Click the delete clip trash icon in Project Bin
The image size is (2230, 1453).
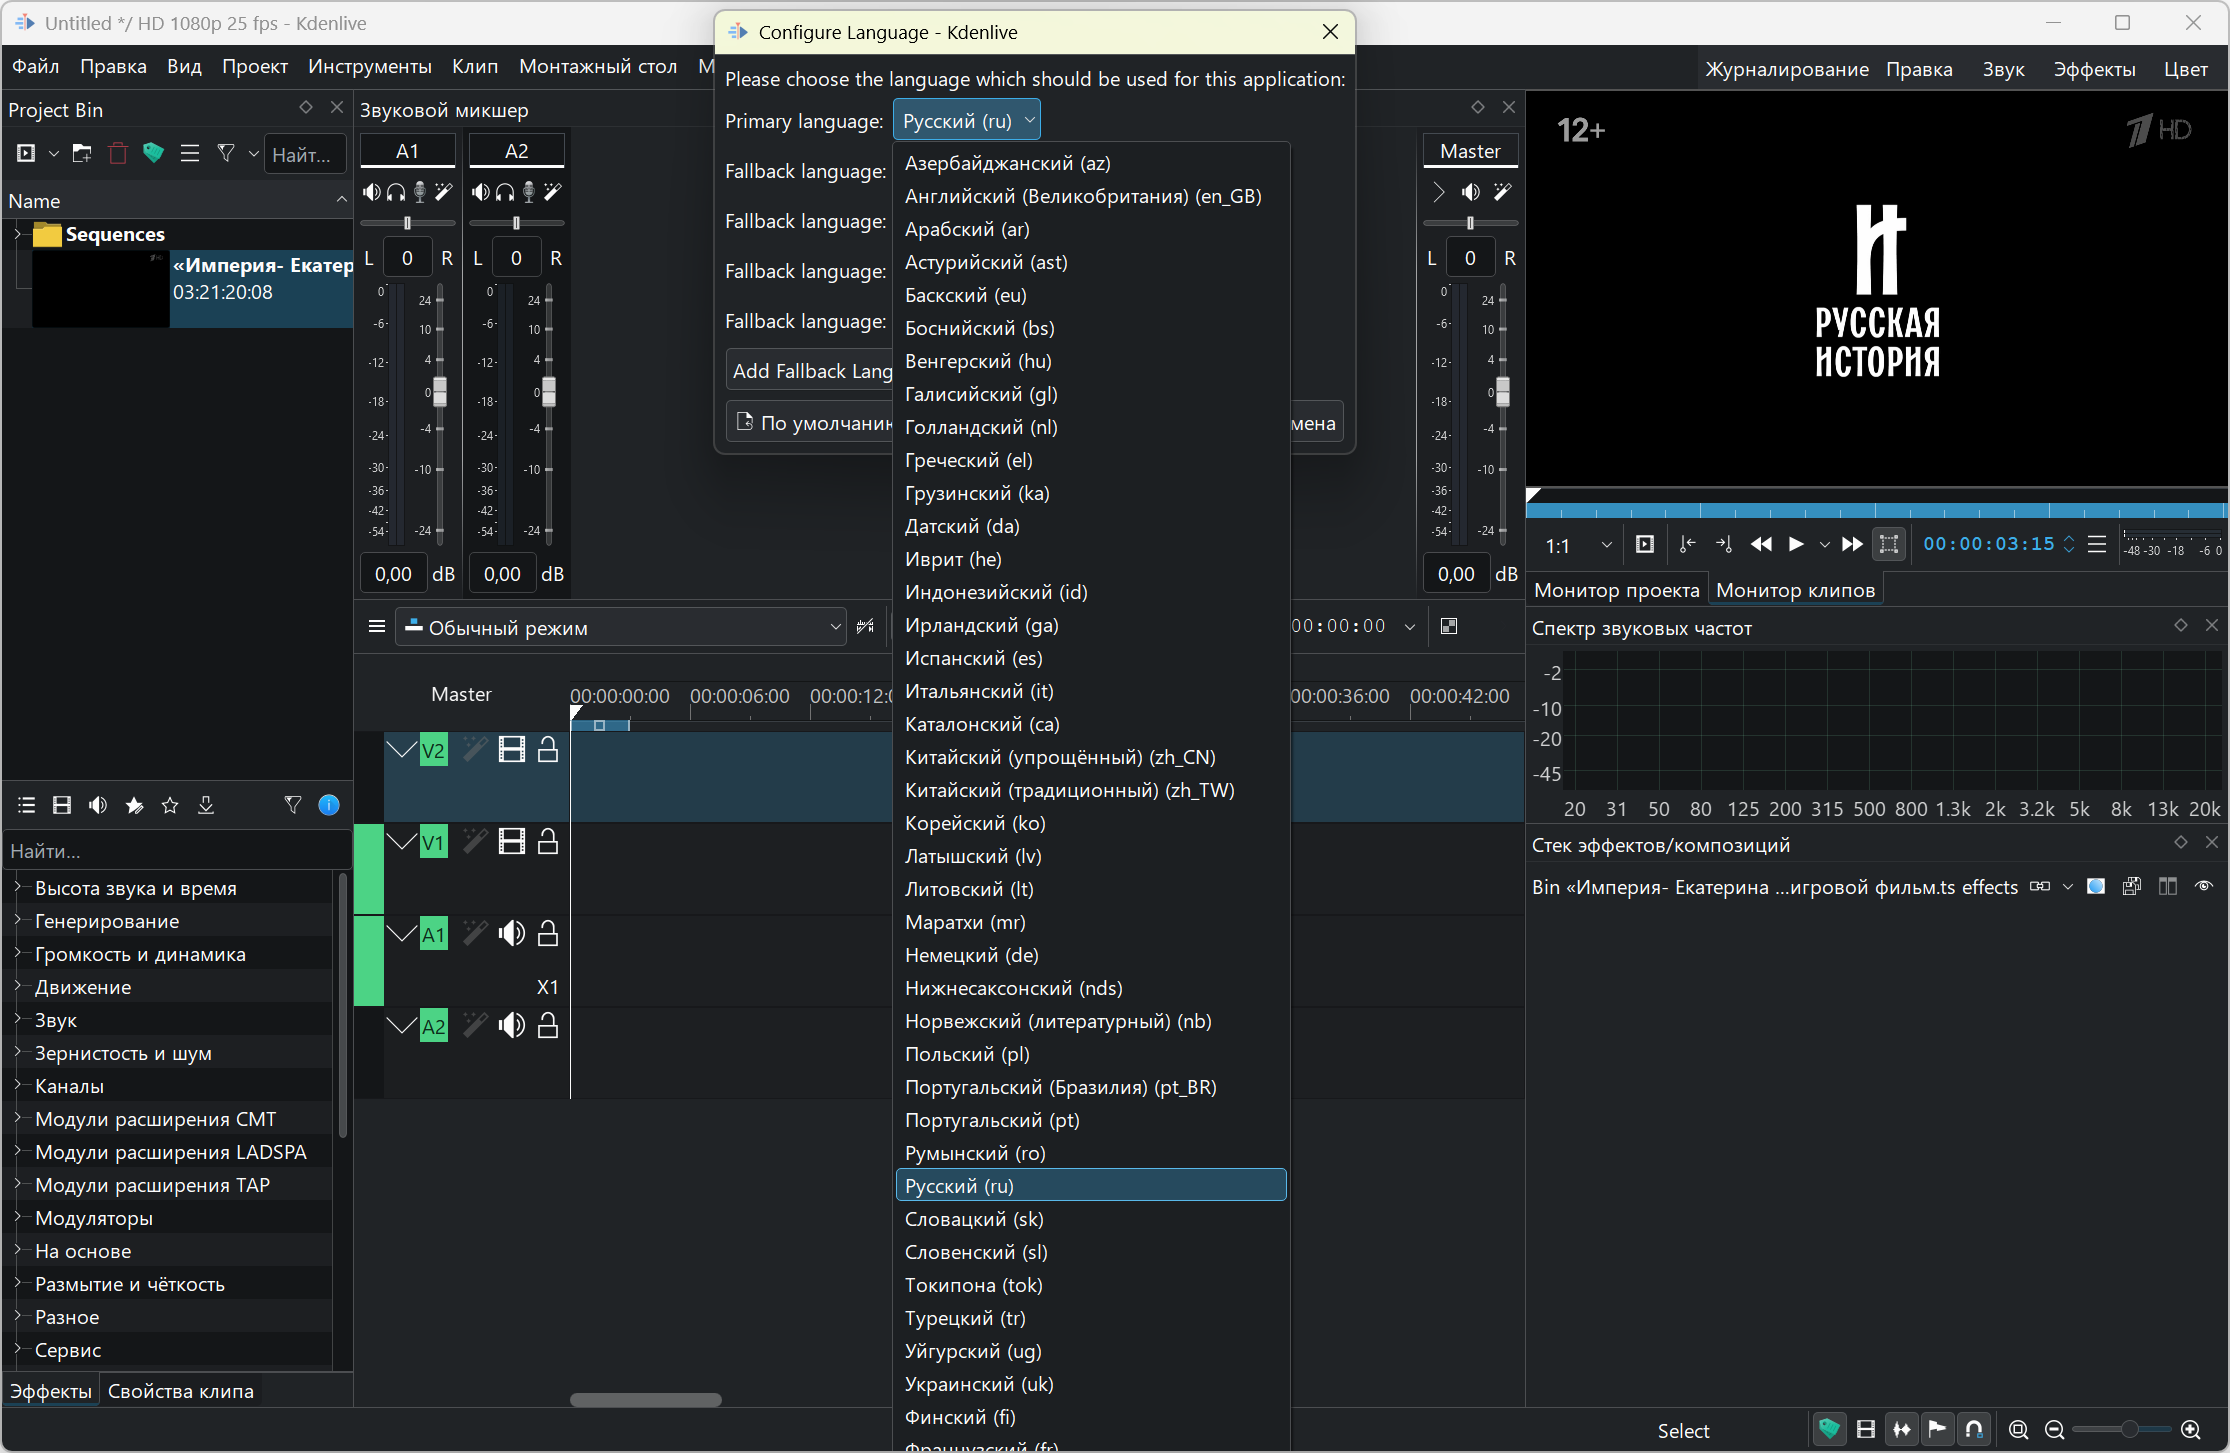(x=118, y=153)
